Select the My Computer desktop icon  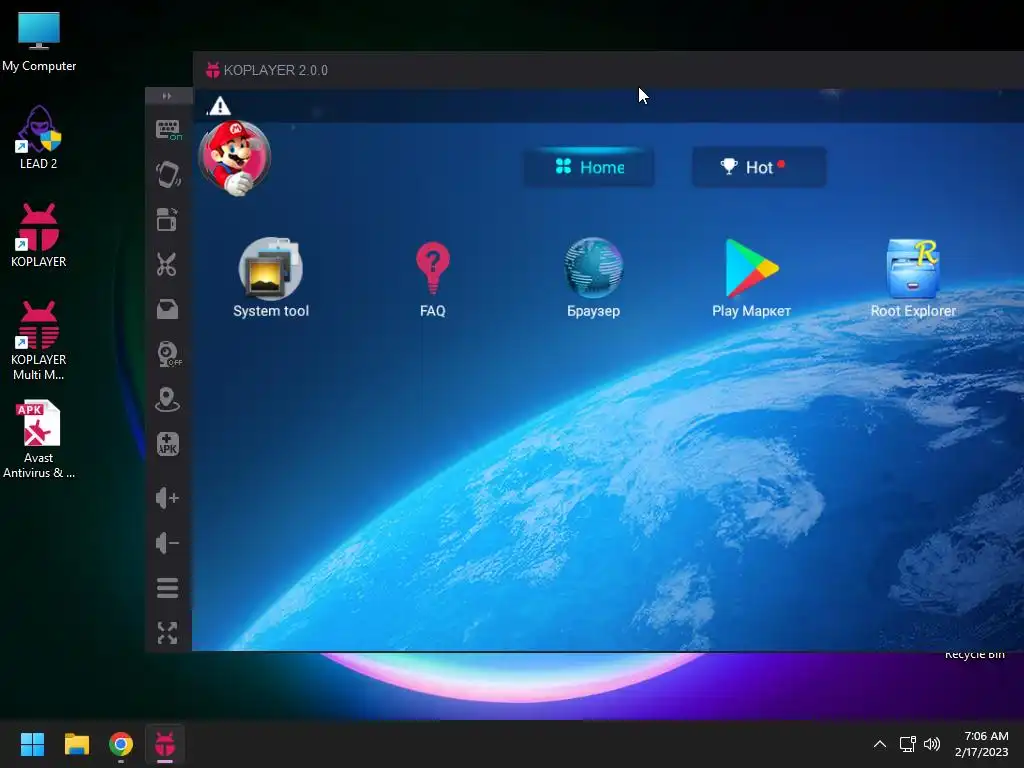[x=39, y=42]
